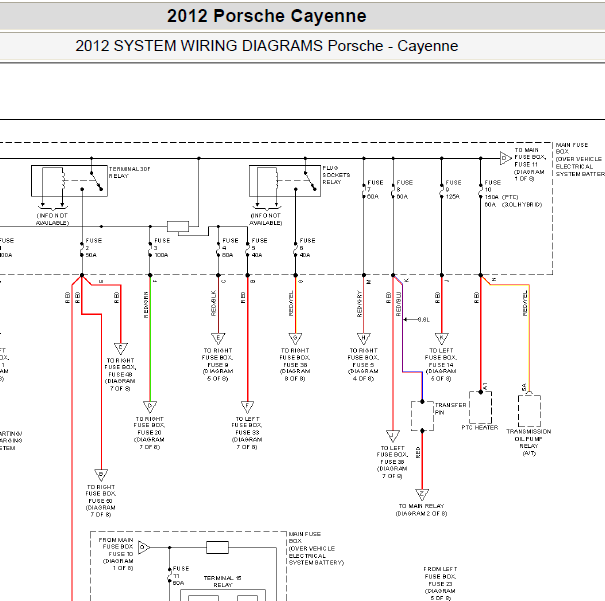Screen dimensions: 605x601
Task: Click "TO MAIN RELAY (DIAGRAM 2 OF 8)" reference
Action: click(421, 510)
